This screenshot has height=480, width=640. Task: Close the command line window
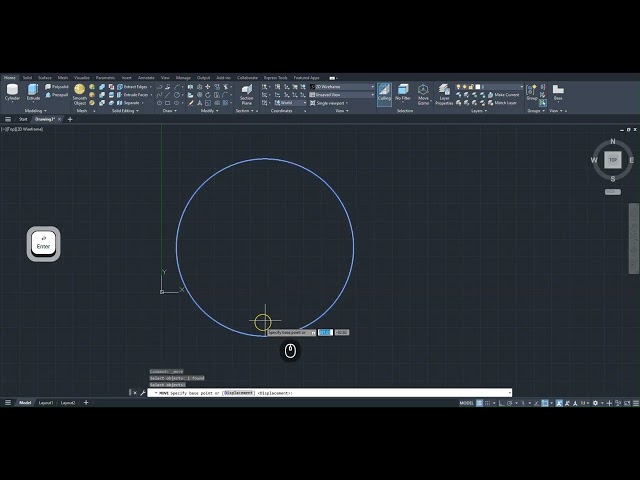[x=135, y=393]
